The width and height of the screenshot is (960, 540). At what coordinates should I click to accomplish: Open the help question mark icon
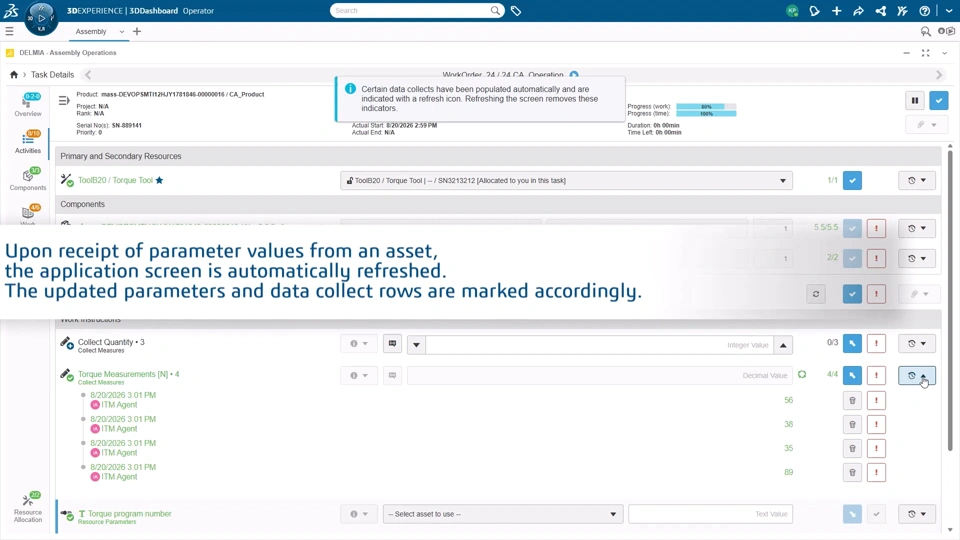coord(924,11)
